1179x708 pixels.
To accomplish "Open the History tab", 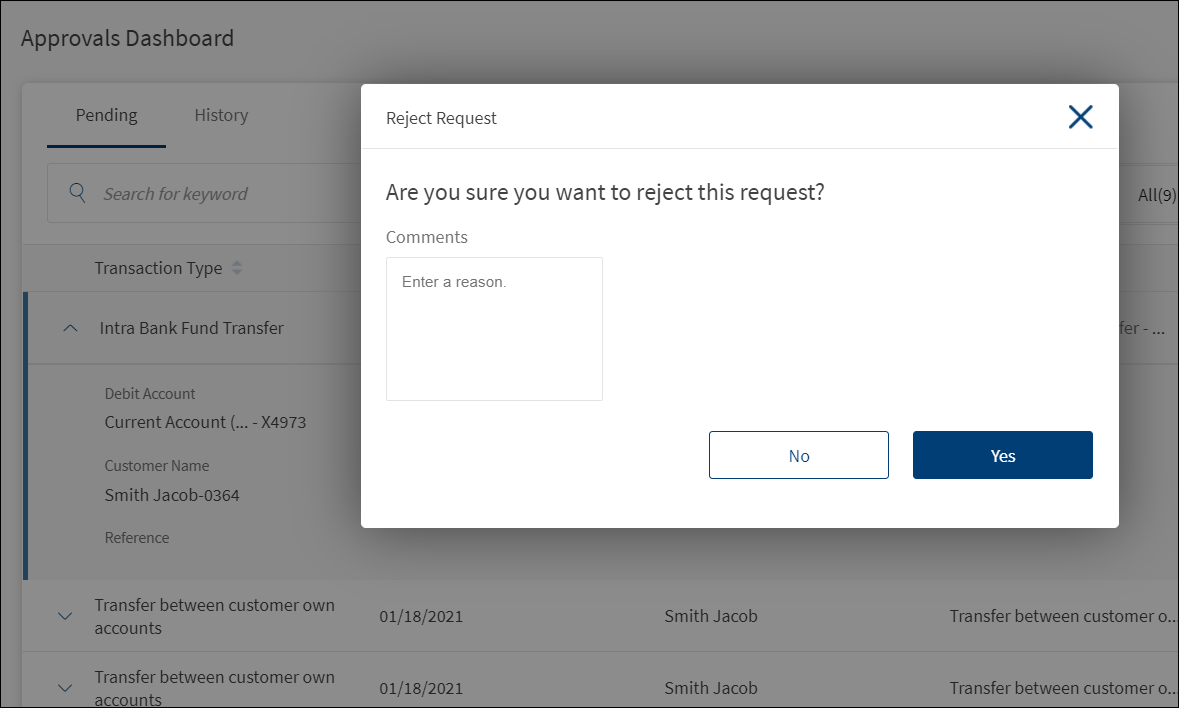I will (221, 115).
